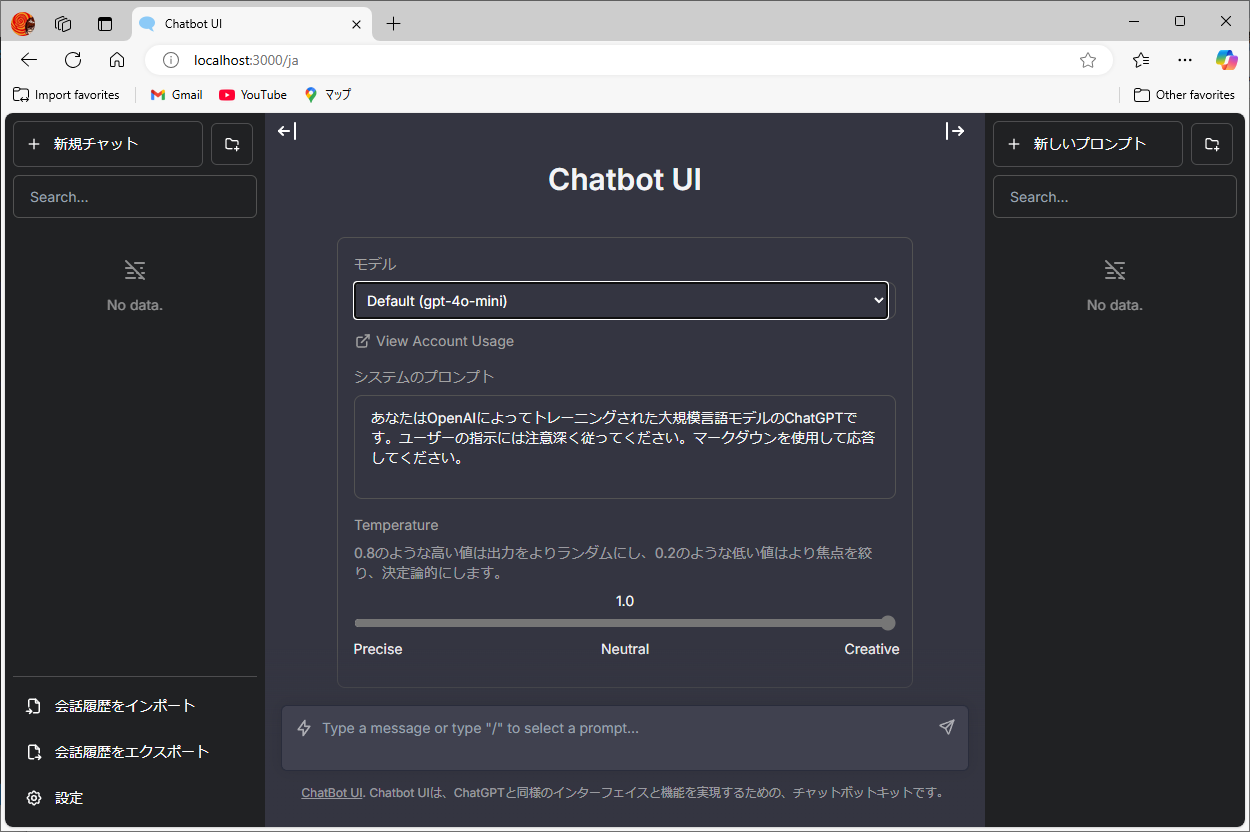Focus the right sidebar Search field
The height and width of the screenshot is (832, 1250).
click(x=1115, y=197)
